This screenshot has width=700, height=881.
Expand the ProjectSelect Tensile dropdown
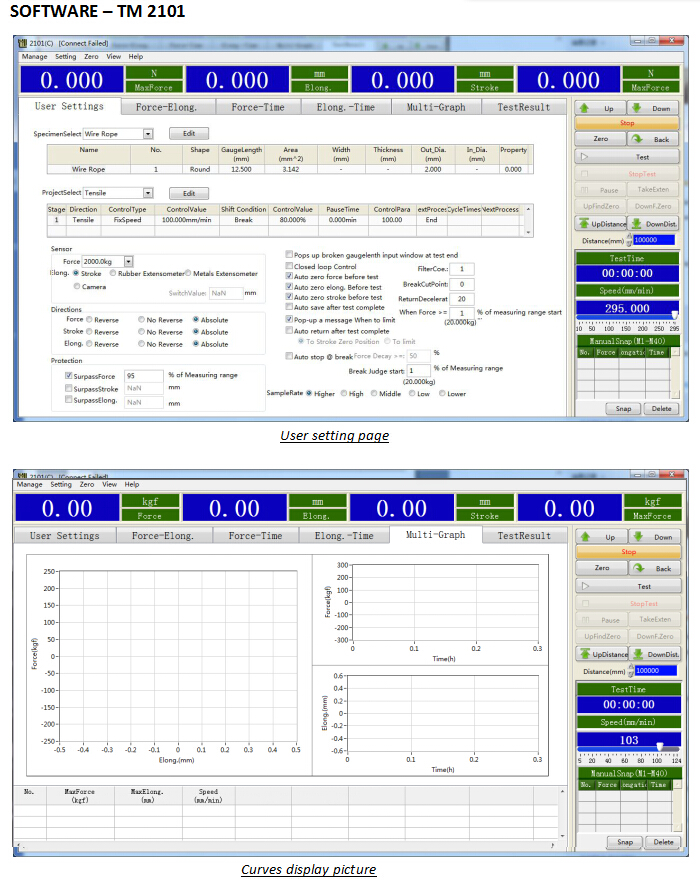click(x=147, y=193)
